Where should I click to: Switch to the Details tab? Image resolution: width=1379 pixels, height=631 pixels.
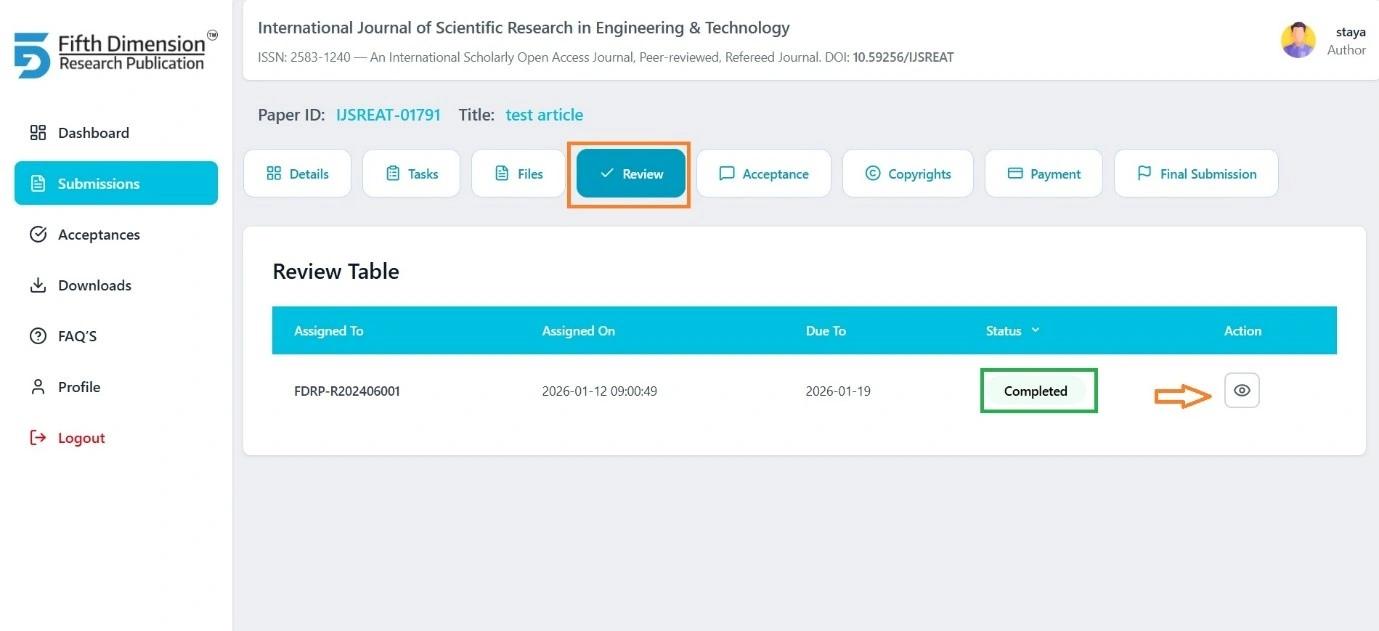(x=298, y=173)
